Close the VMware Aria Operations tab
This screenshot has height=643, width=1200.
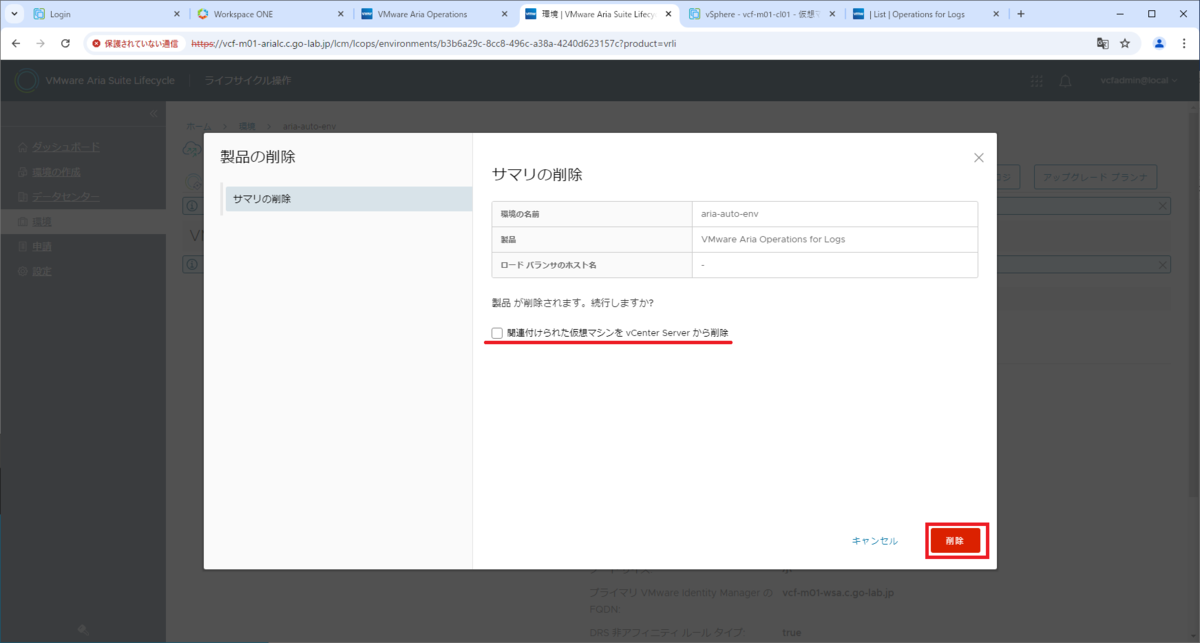coord(505,14)
